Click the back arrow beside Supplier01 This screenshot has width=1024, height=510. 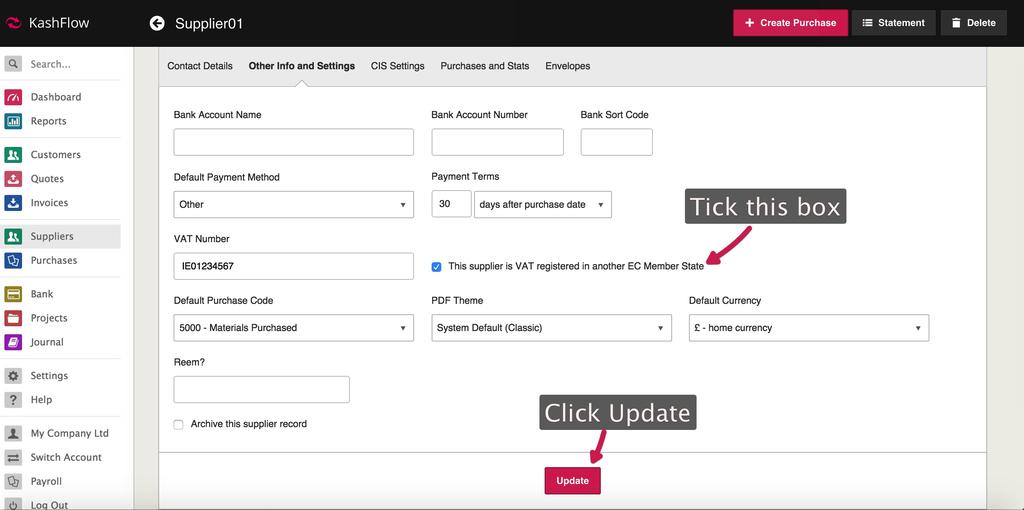coord(157,23)
